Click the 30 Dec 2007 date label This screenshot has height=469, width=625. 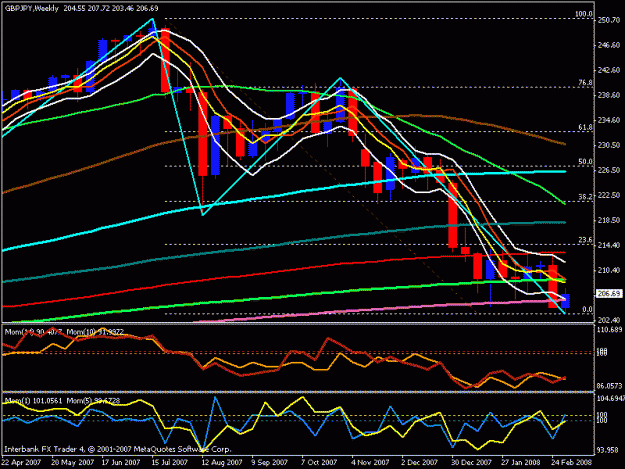point(471,462)
